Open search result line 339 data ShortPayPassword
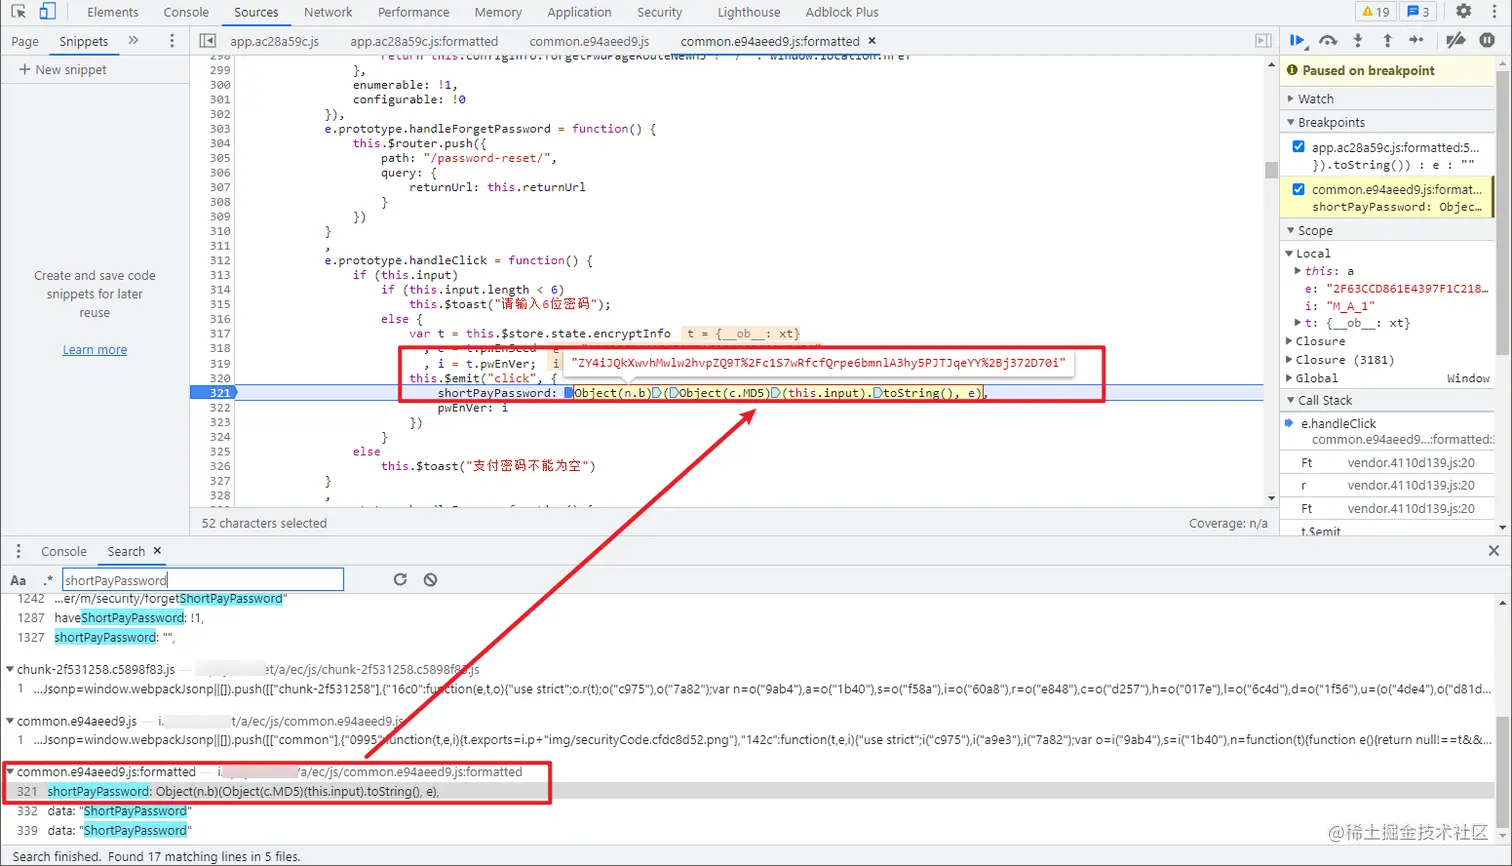Screen dimensions: 1512x866 pos(750,830)
